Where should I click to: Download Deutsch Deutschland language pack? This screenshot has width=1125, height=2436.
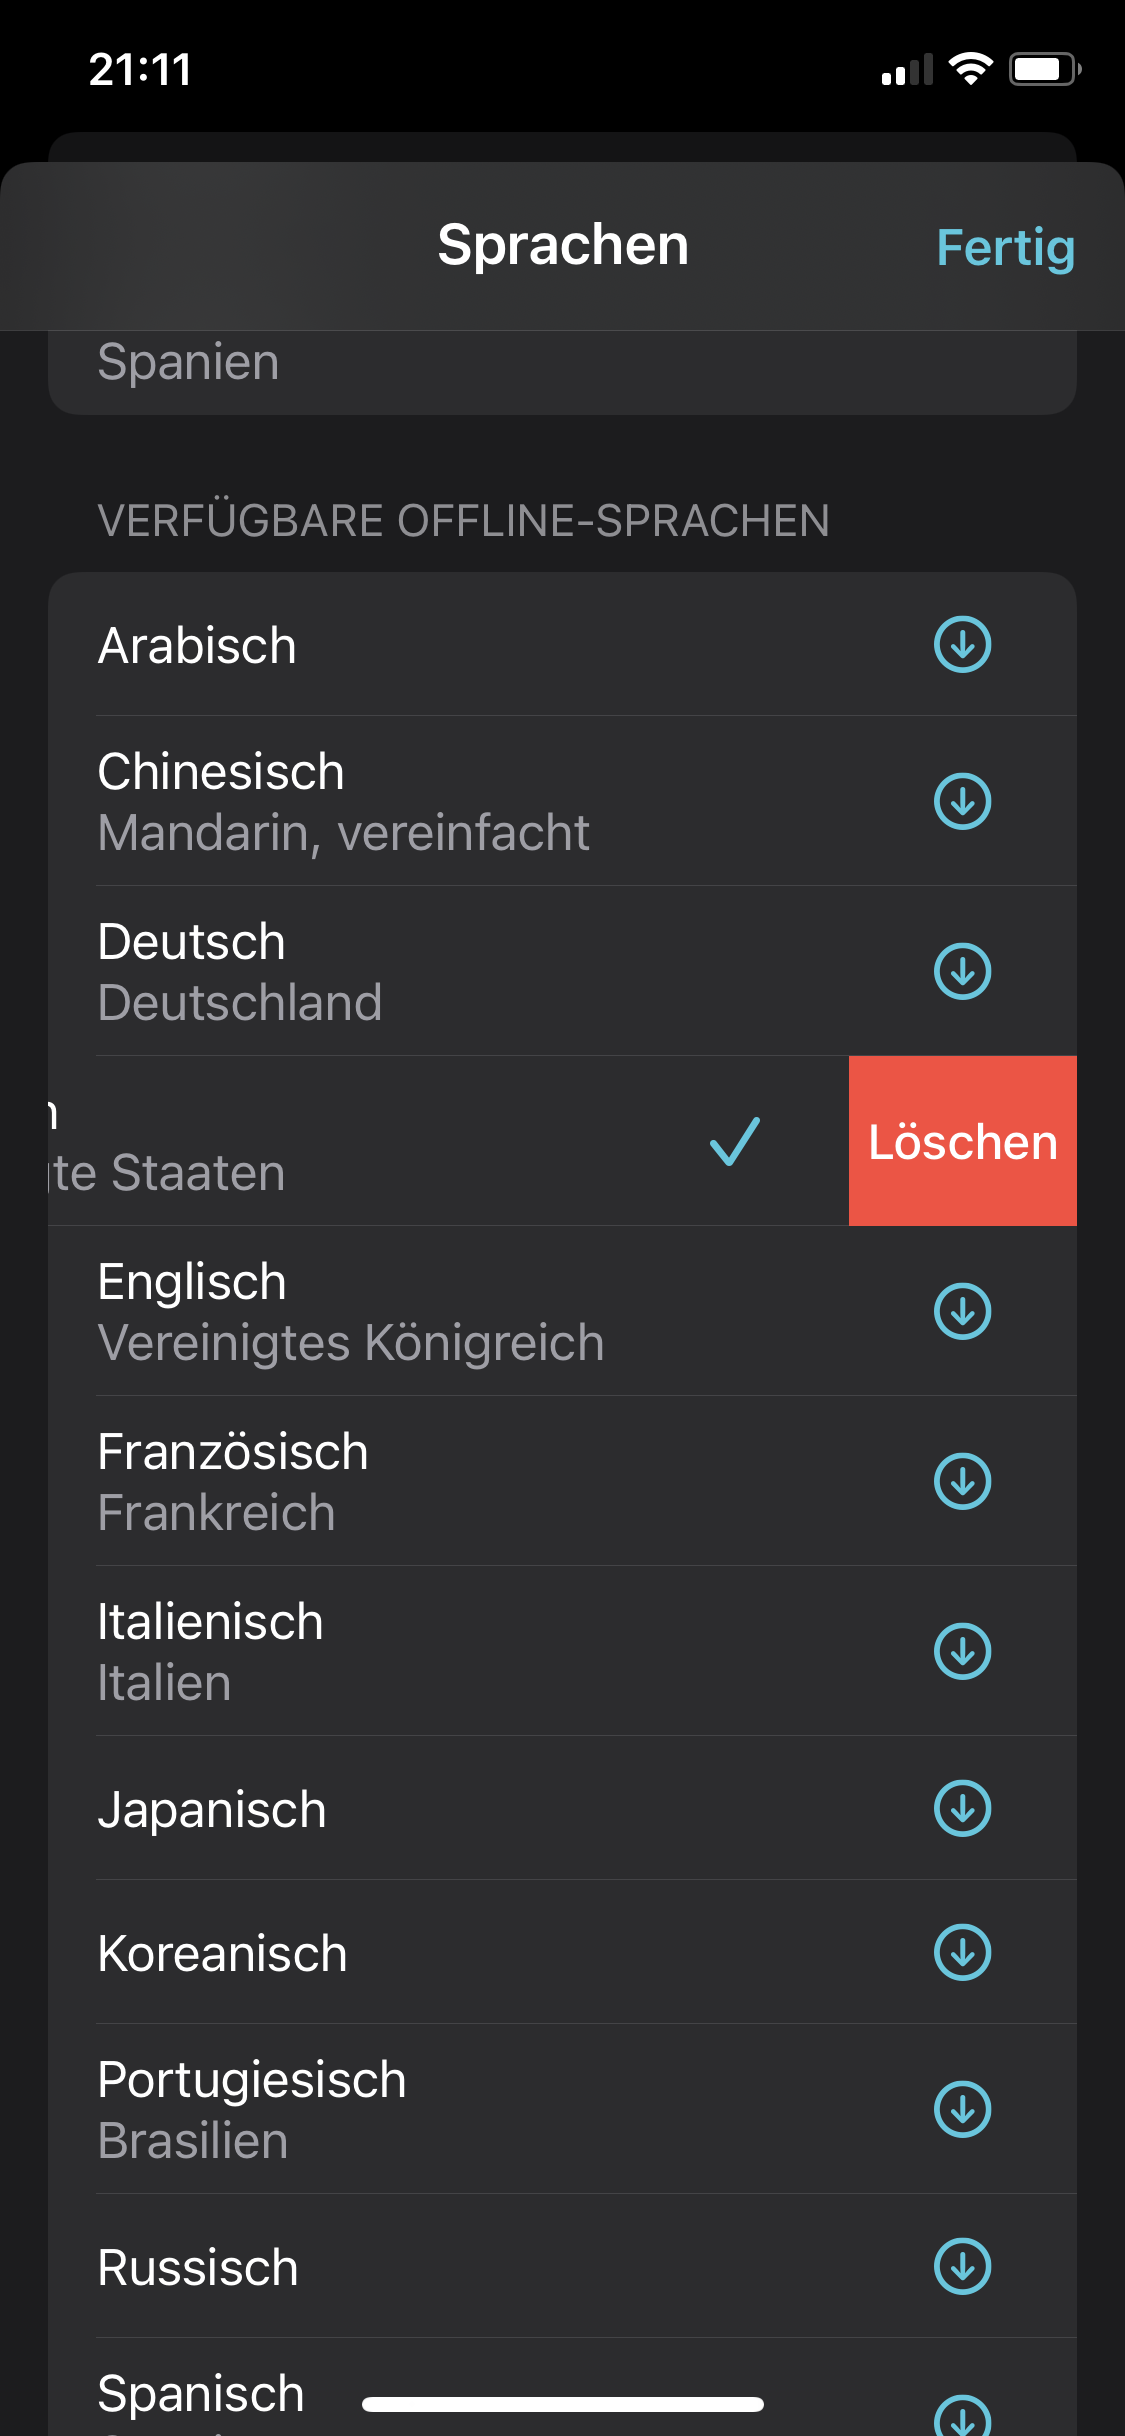pos(962,971)
